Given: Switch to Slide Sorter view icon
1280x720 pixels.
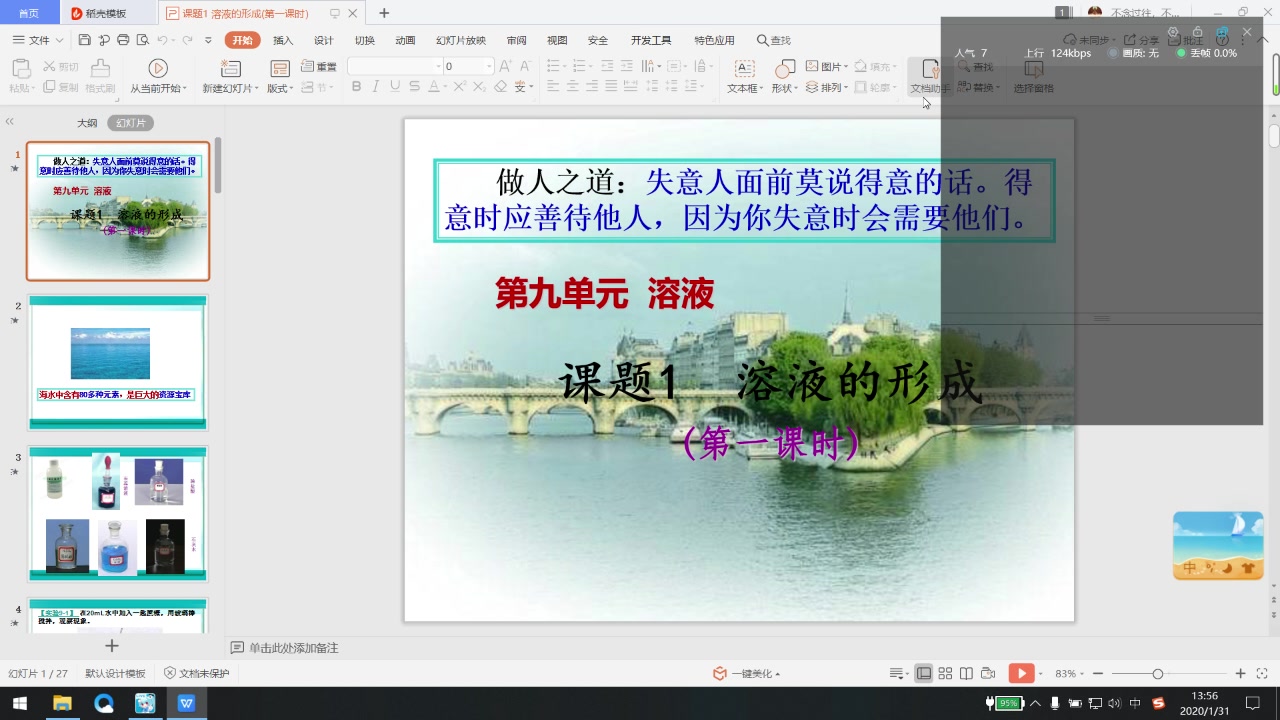Looking at the screenshot, I should [945, 673].
